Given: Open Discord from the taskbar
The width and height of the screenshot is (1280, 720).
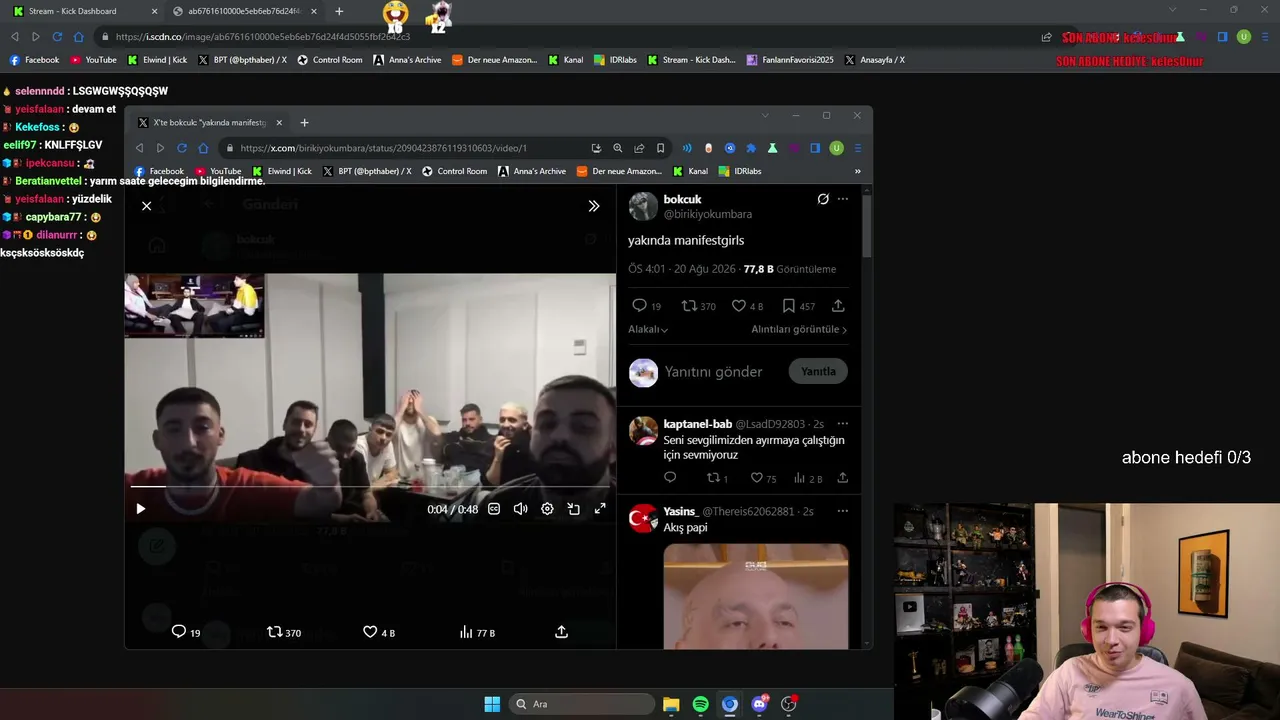Looking at the screenshot, I should click(x=760, y=704).
